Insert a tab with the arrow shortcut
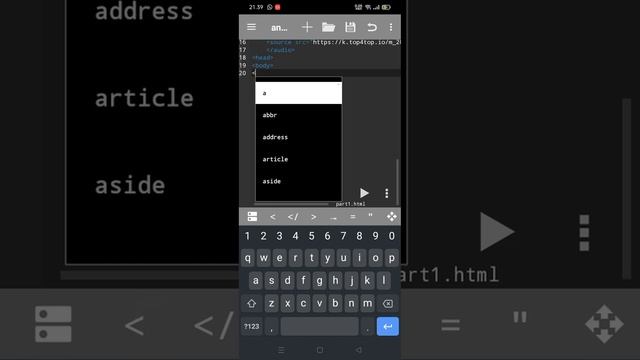This screenshot has width=640, height=360. (x=333, y=218)
